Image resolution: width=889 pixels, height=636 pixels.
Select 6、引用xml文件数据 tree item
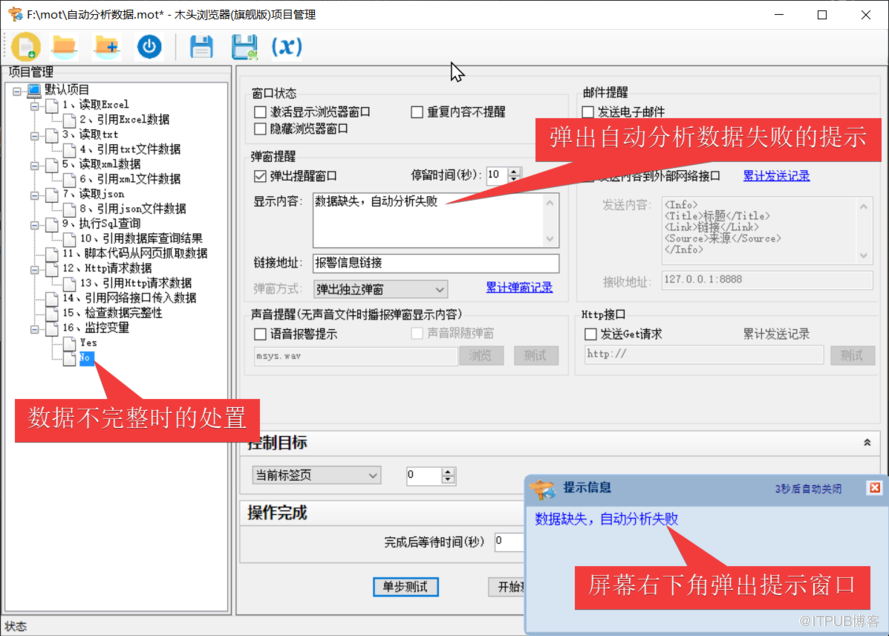tap(130, 179)
